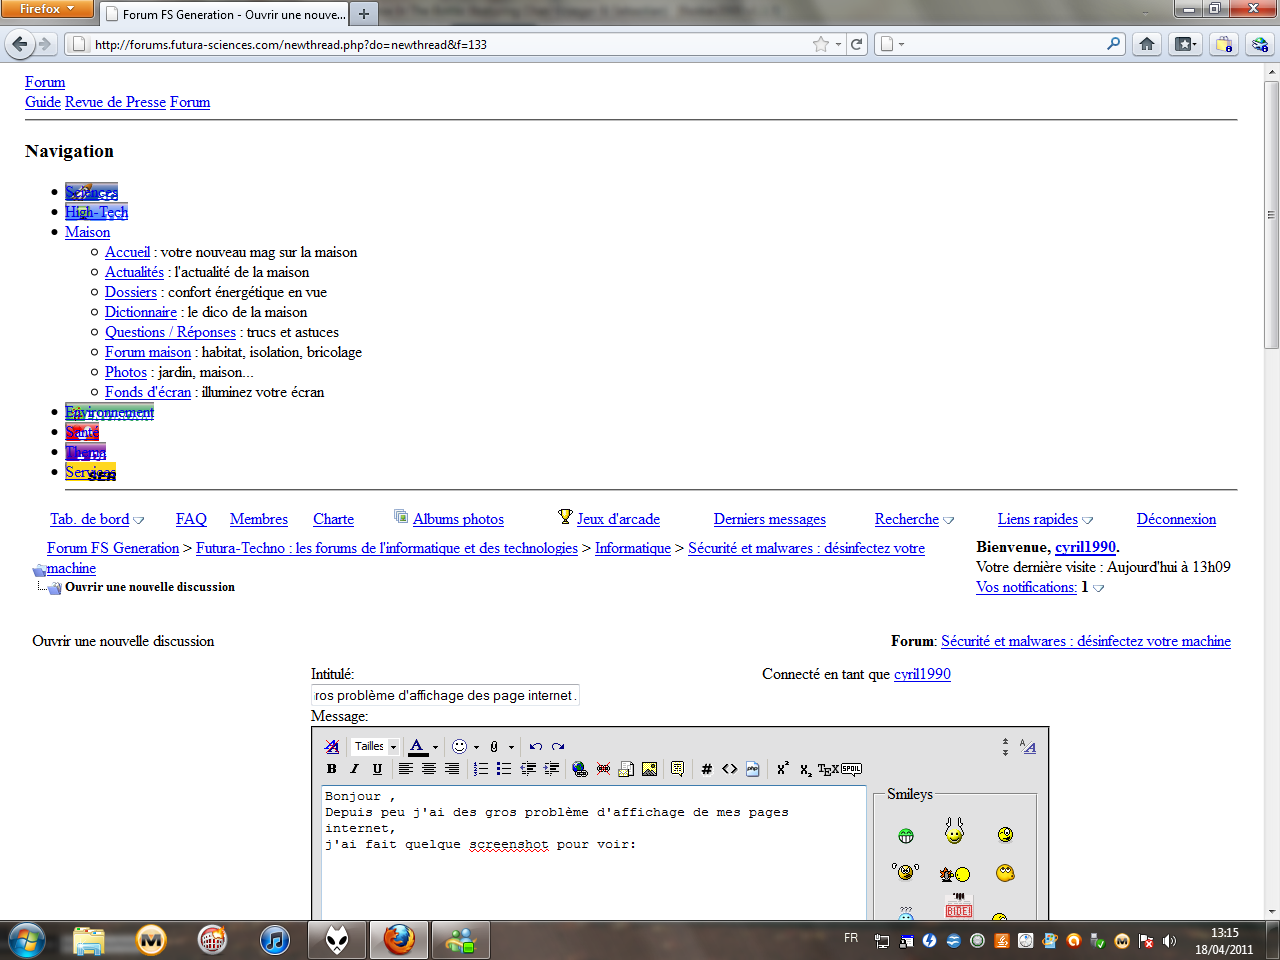This screenshot has height=960, width=1280.
Task: Open the bookmarks menu button
Action: tap(1185, 44)
